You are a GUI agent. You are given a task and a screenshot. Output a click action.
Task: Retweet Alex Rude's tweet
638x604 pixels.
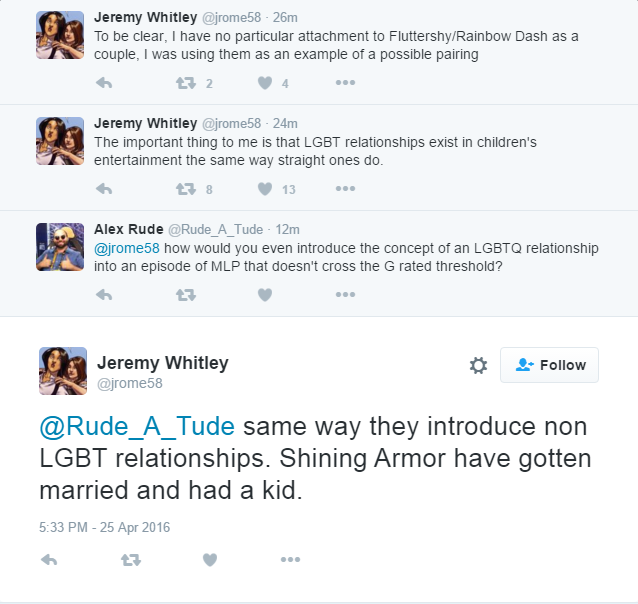coord(185,294)
